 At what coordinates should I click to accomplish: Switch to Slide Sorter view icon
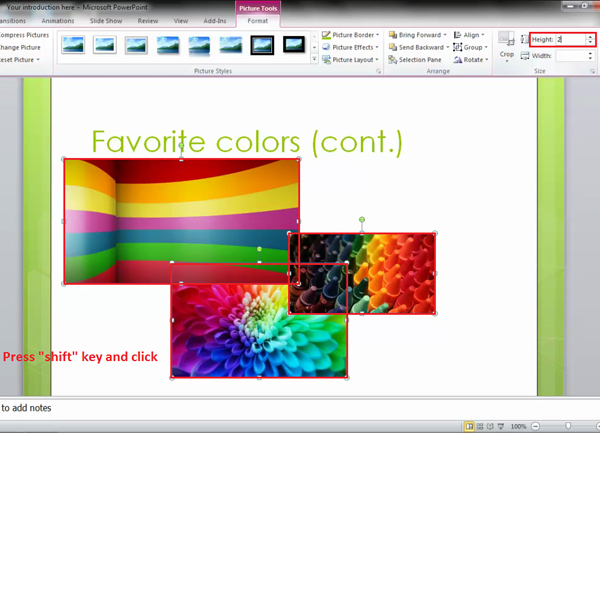point(480,426)
